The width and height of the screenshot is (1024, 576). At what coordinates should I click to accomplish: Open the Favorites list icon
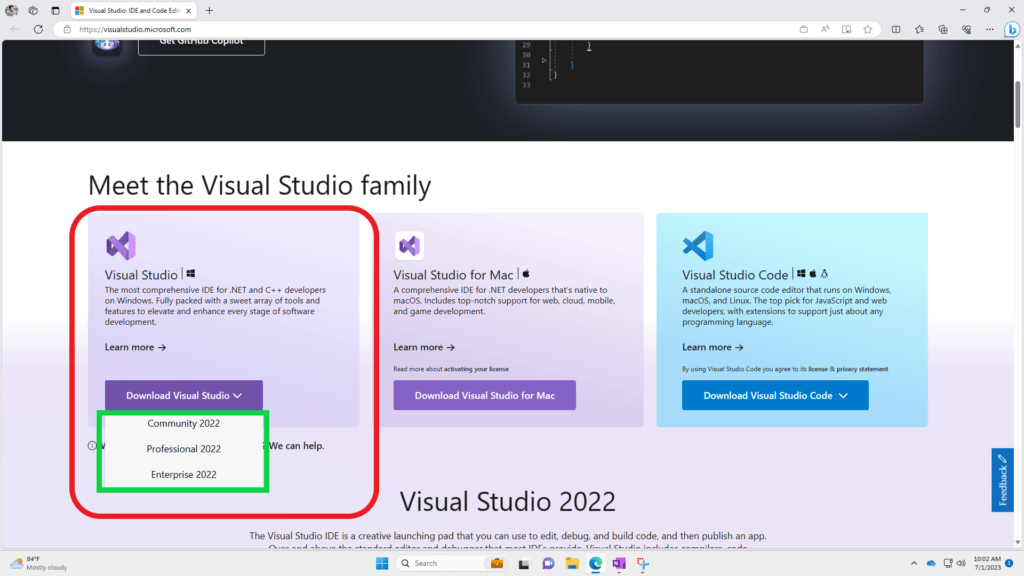click(x=920, y=29)
